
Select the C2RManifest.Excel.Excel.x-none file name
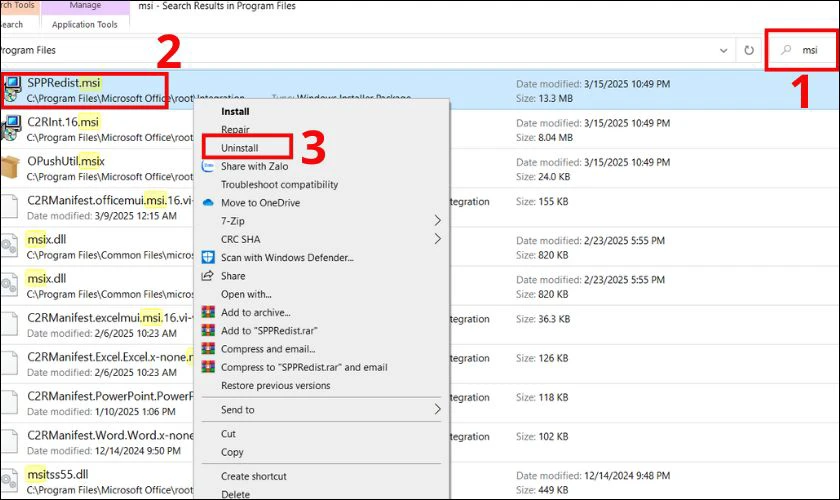pyautogui.click(x=109, y=356)
